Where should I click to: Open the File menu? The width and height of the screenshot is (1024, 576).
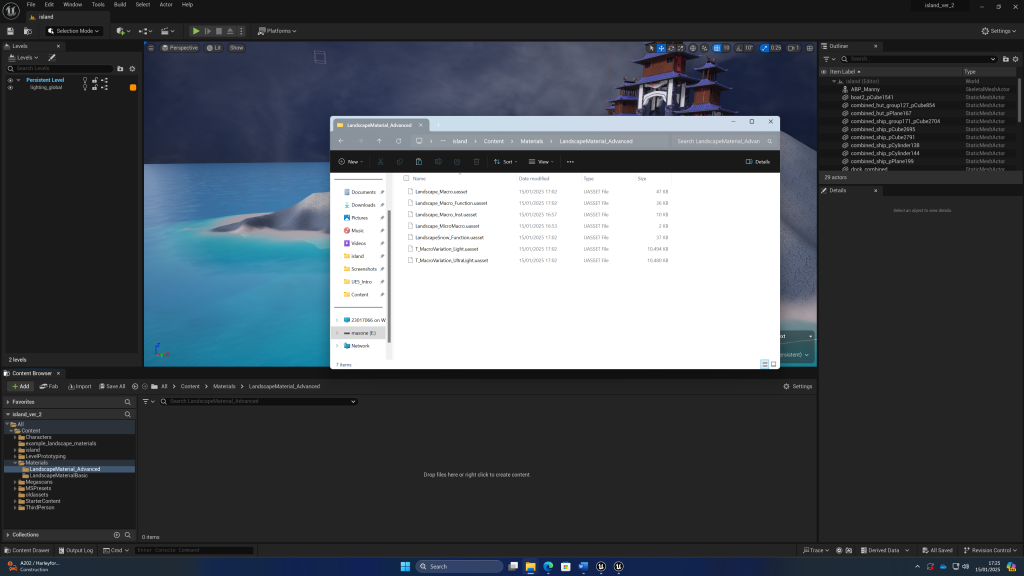(x=31, y=5)
